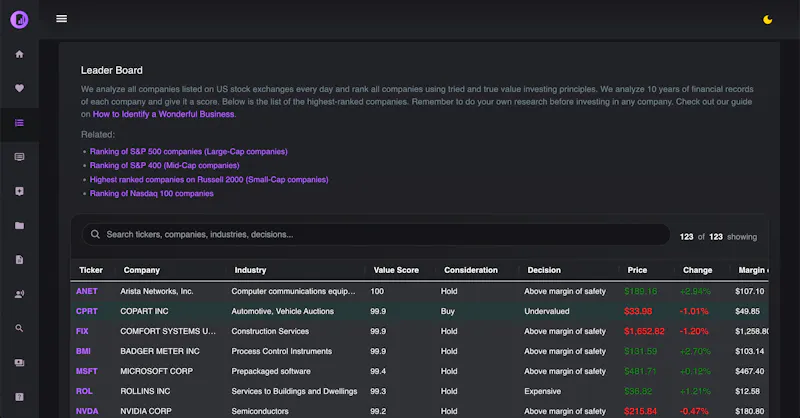The width and height of the screenshot is (800, 418).
Task: Sort by Industry column header
Action: pyautogui.click(x=251, y=270)
